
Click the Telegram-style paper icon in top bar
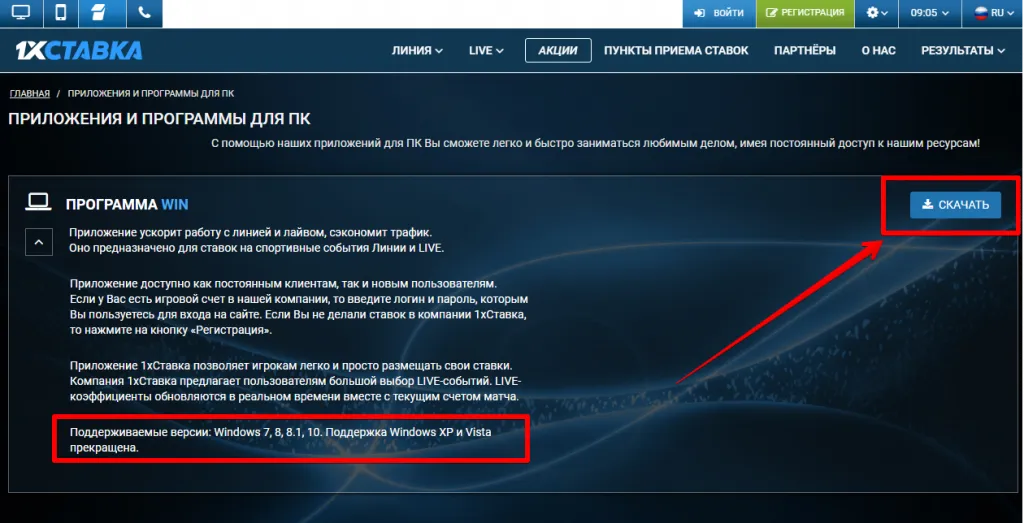pyautogui.click(x=99, y=13)
